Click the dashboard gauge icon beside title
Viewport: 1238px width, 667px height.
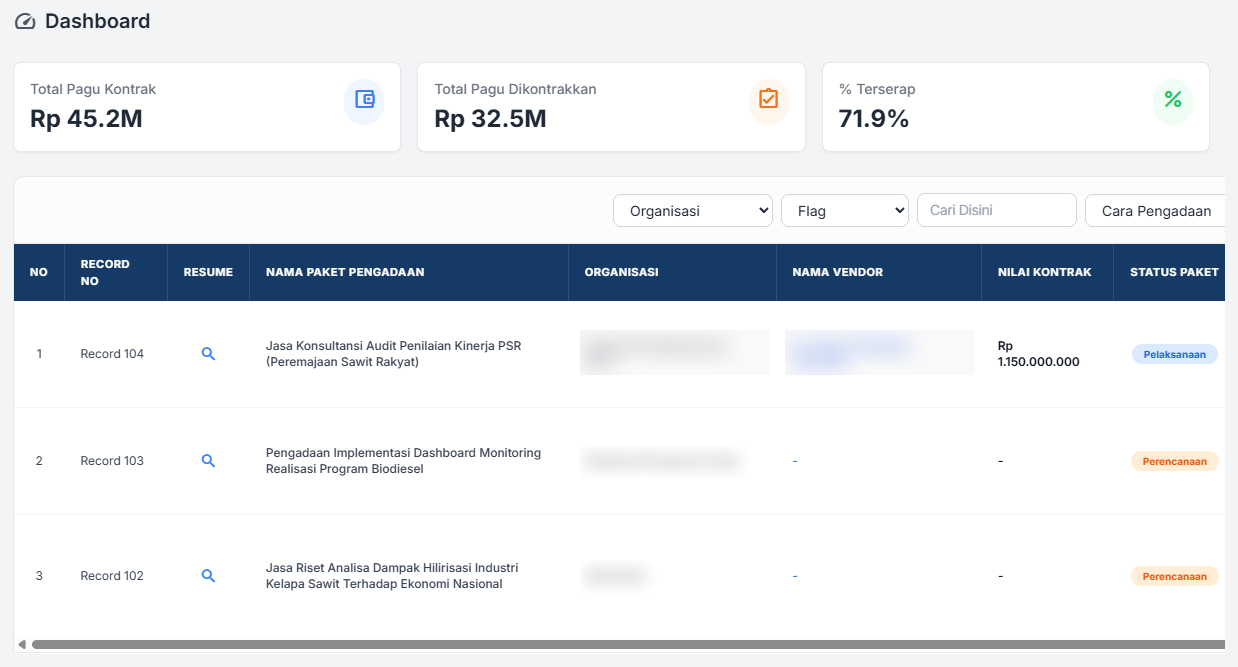25,21
